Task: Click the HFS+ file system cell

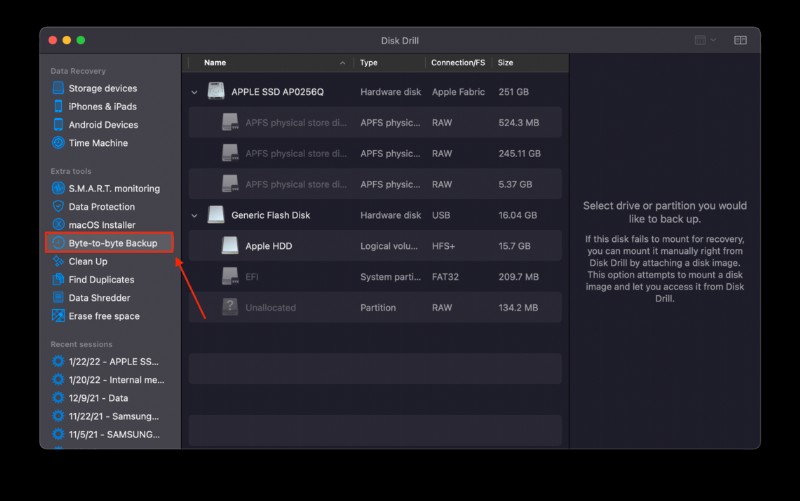Action: tap(443, 246)
